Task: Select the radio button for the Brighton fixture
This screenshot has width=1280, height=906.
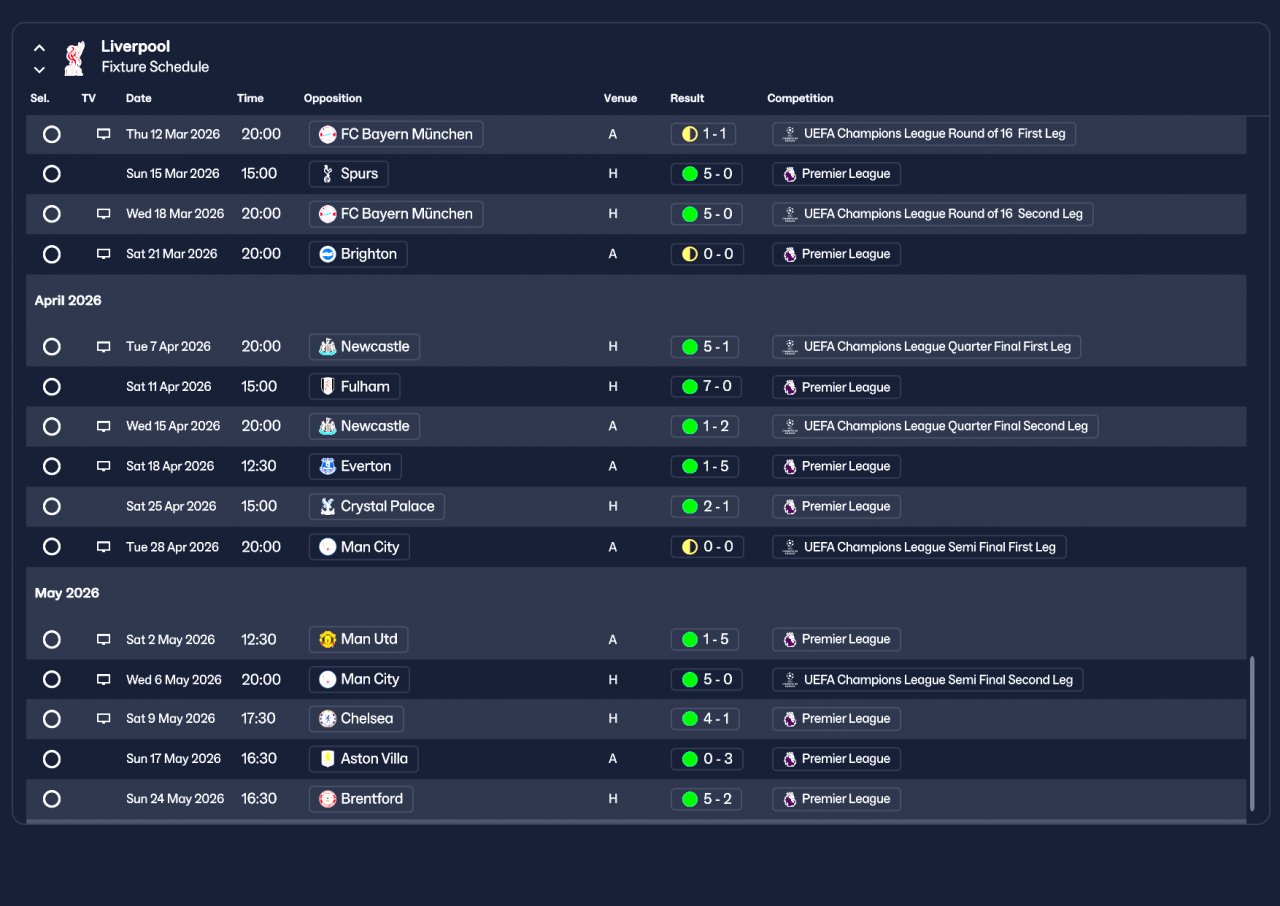Action: (52, 254)
